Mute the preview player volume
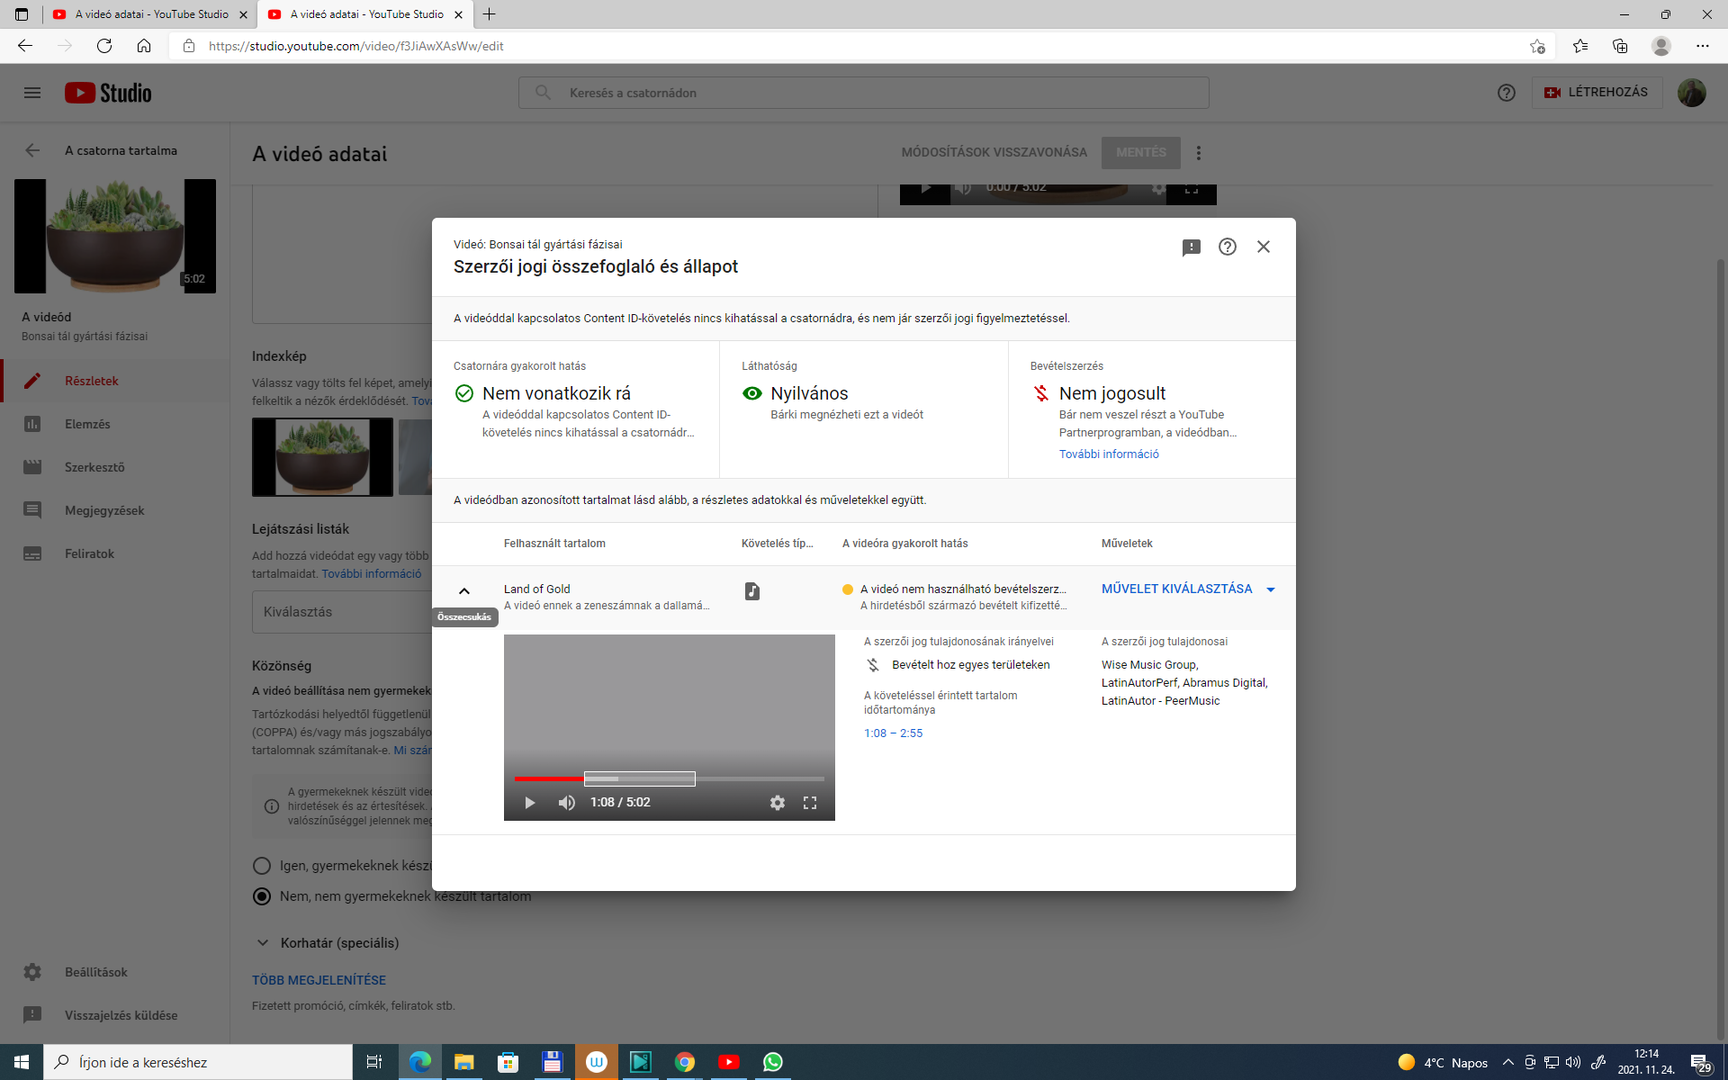Viewport: 1728px width, 1080px height. [x=567, y=803]
